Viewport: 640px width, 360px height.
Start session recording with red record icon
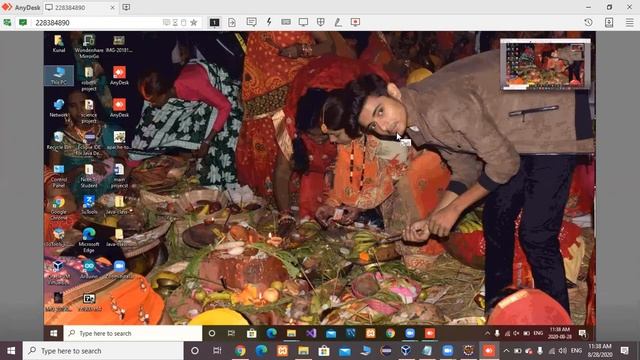356,22
